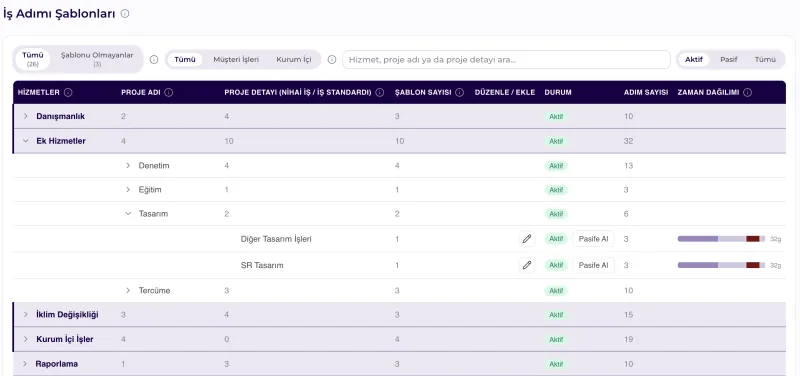Image resolution: width=800 pixels, height=376 pixels.
Task: Open info icon in Proje Adı header
Action: [x=169, y=92]
